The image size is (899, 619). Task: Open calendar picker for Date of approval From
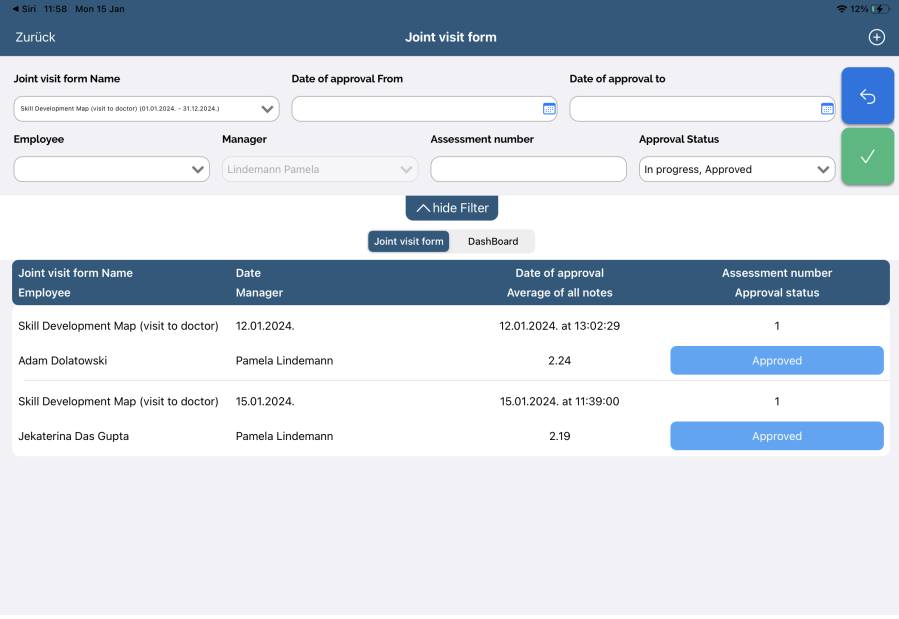tap(549, 109)
